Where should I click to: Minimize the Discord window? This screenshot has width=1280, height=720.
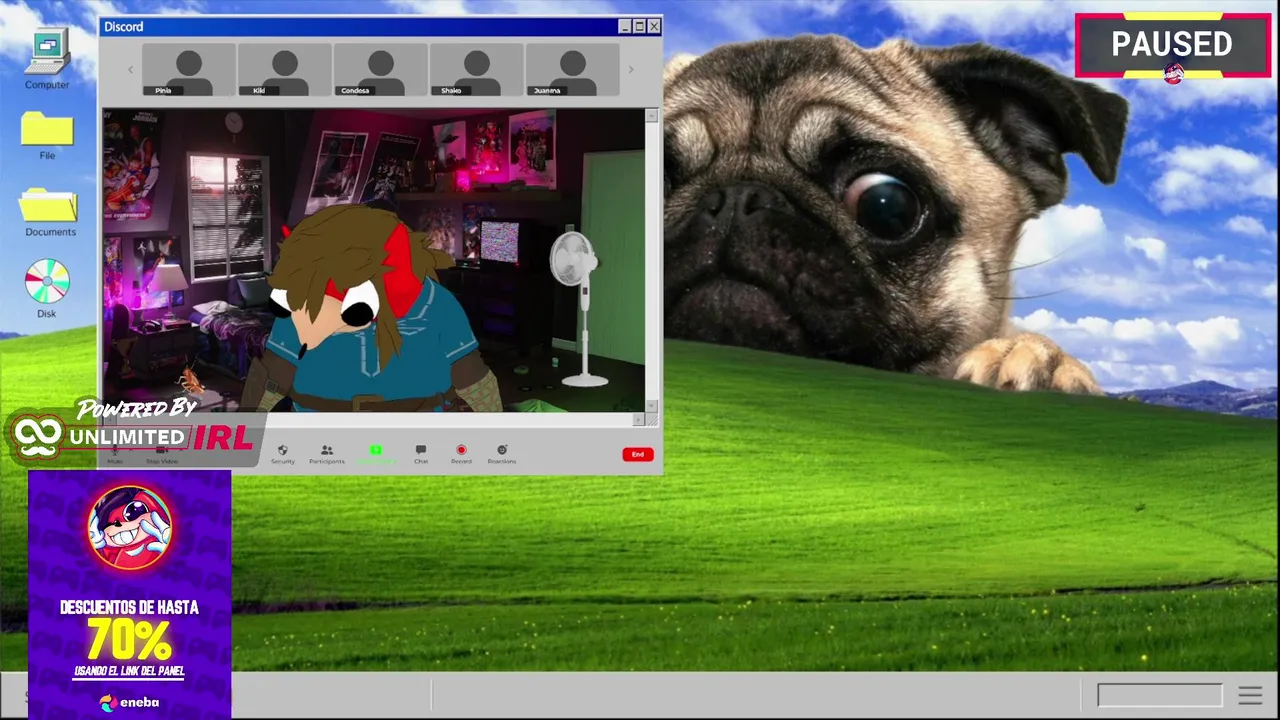pos(625,27)
